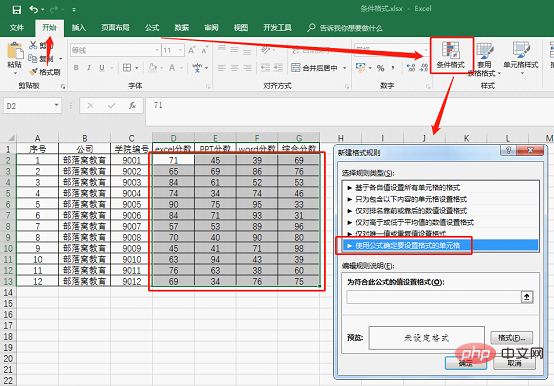The width and height of the screenshot is (554, 386).
Task: Click the Format (格式) button in dialog
Action: (x=511, y=338)
